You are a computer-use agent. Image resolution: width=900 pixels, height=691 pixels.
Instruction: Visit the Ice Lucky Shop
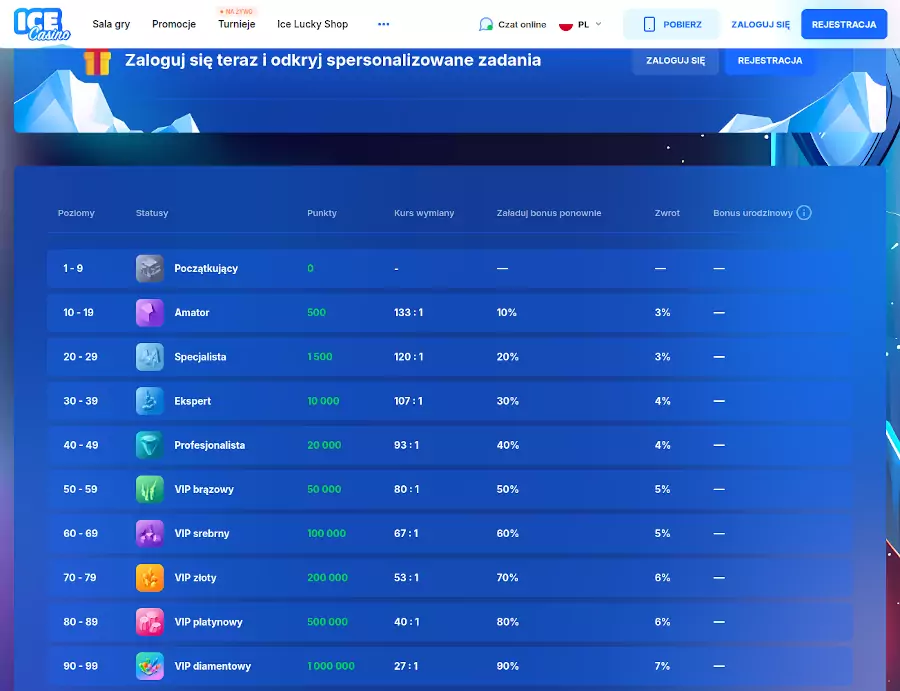(313, 24)
